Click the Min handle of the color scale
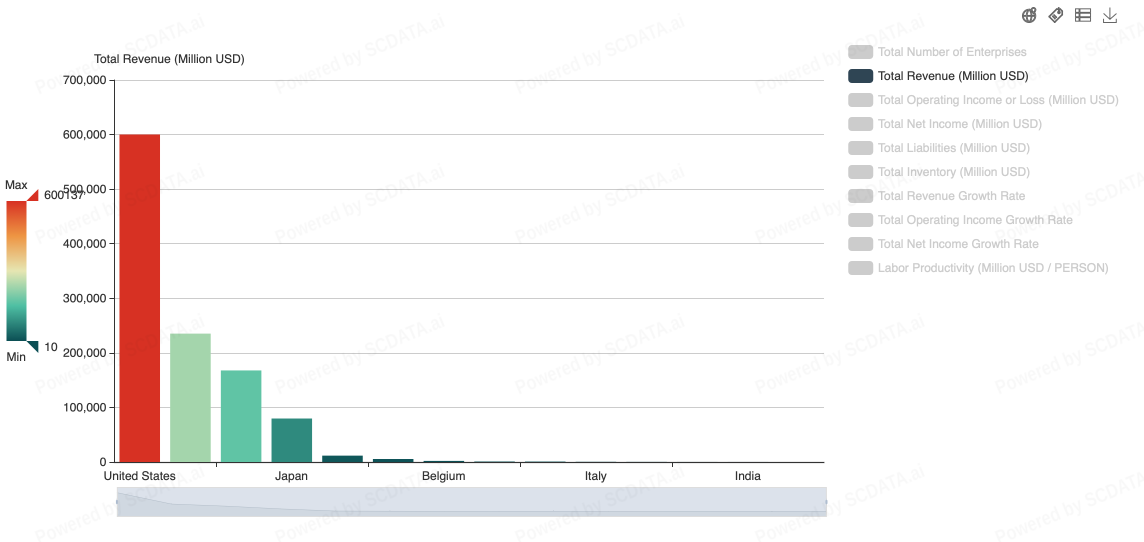The width and height of the screenshot is (1144, 542). point(32,346)
